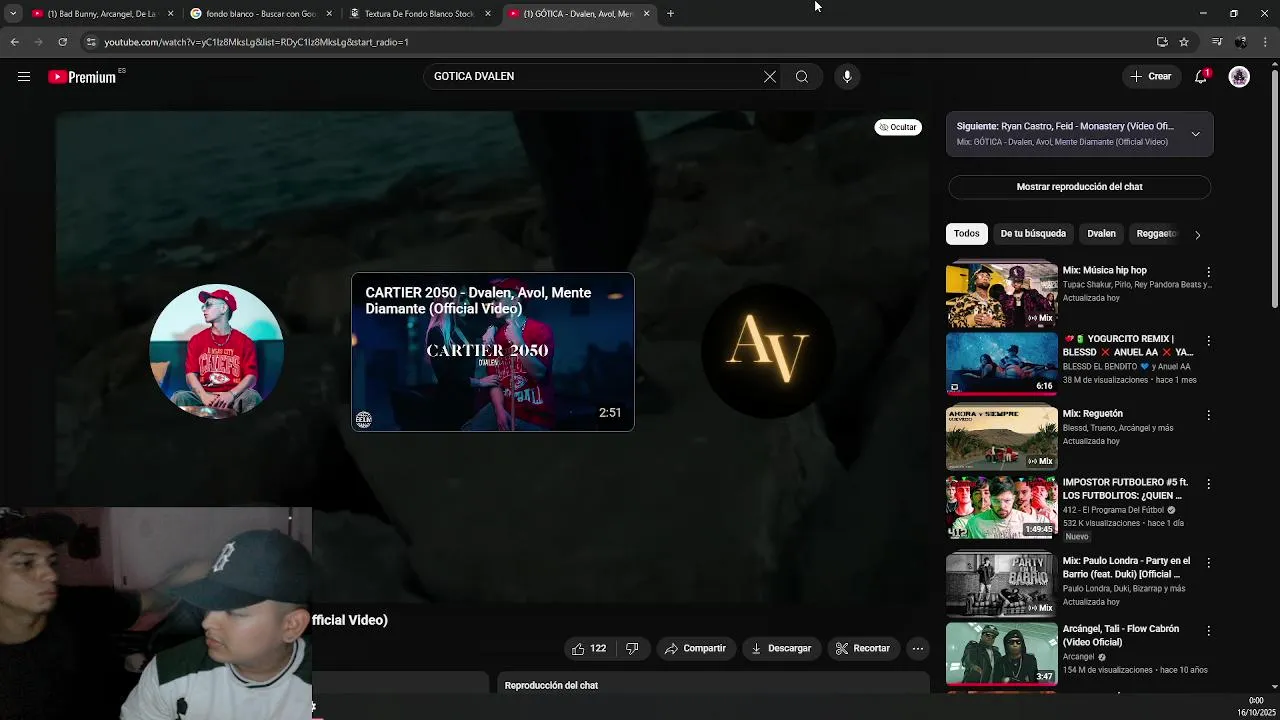Screen dimensions: 1280x720
Task: Open options for Mix: Música hip hop
Action: [x=1208, y=272]
